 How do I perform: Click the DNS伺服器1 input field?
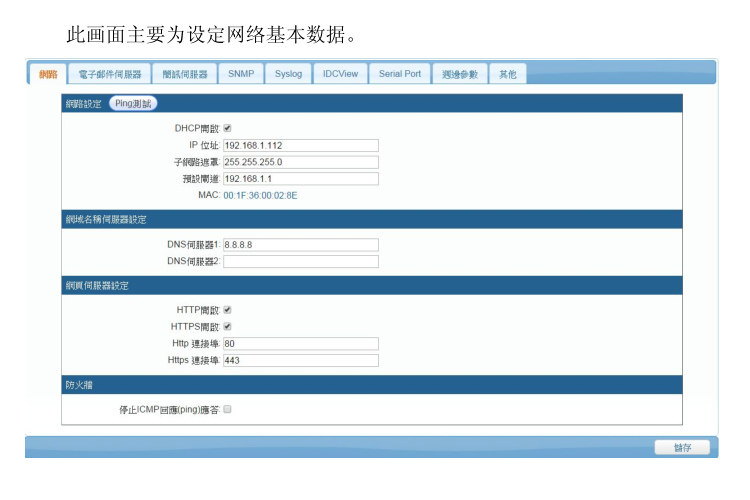point(301,245)
